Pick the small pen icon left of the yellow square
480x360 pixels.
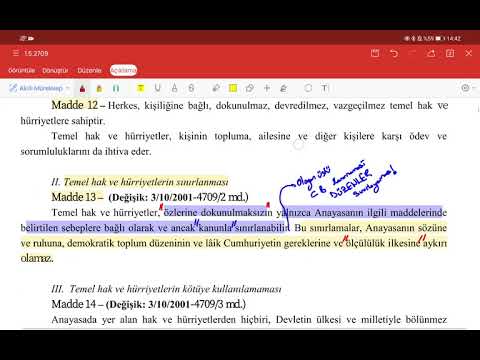pos(216,88)
